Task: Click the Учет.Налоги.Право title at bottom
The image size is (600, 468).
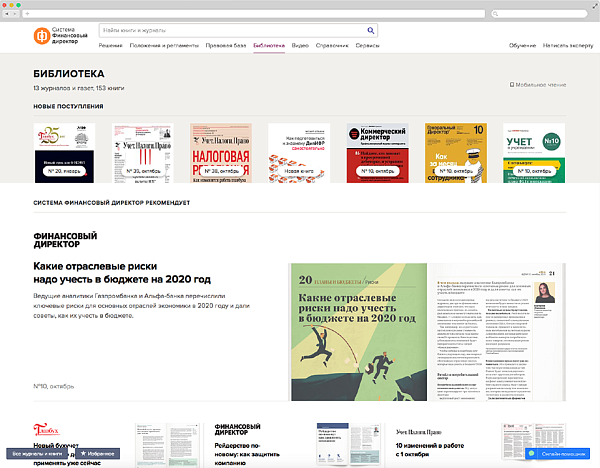Action: pyautogui.click(x=419, y=432)
